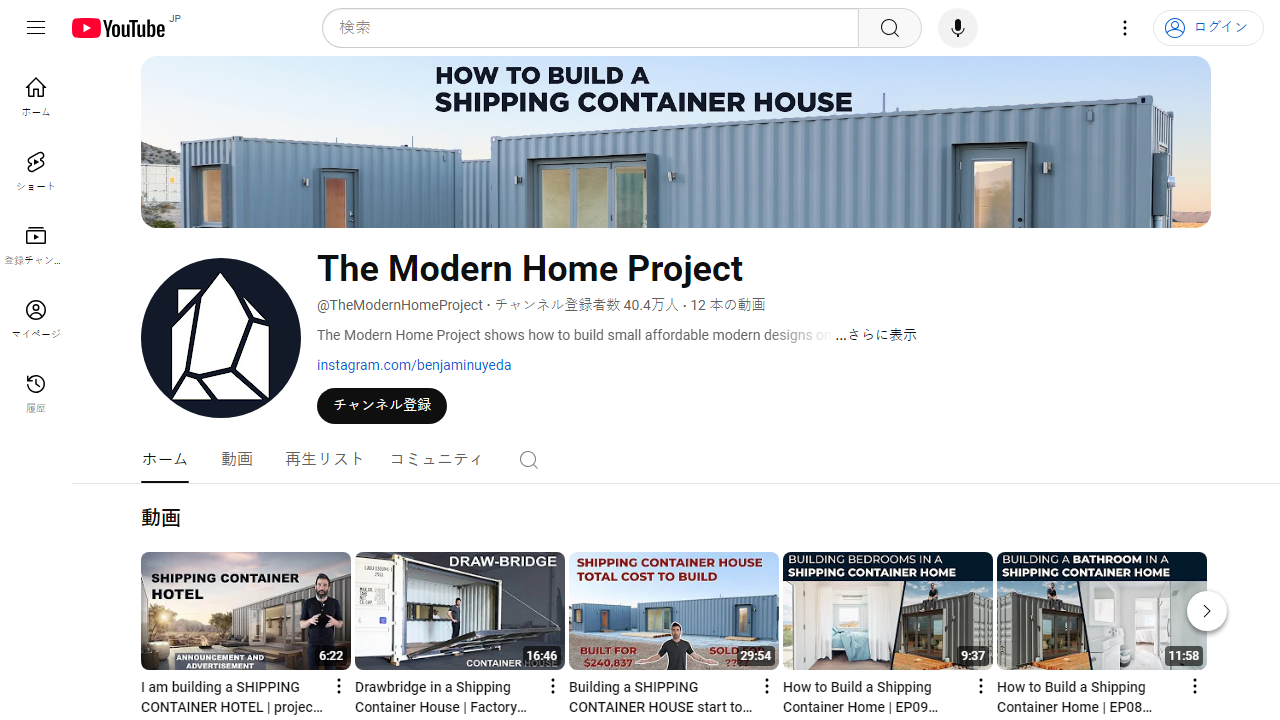Click the チャンネル登録 subscribe button
The image size is (1280, 720).
pos(382,406)
